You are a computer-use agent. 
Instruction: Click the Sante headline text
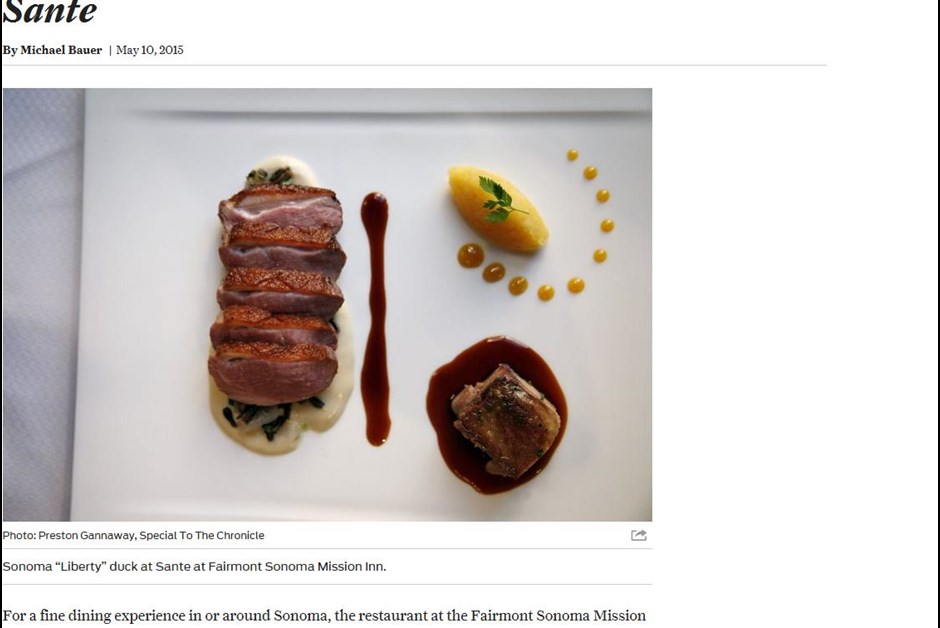coord(49,12)
